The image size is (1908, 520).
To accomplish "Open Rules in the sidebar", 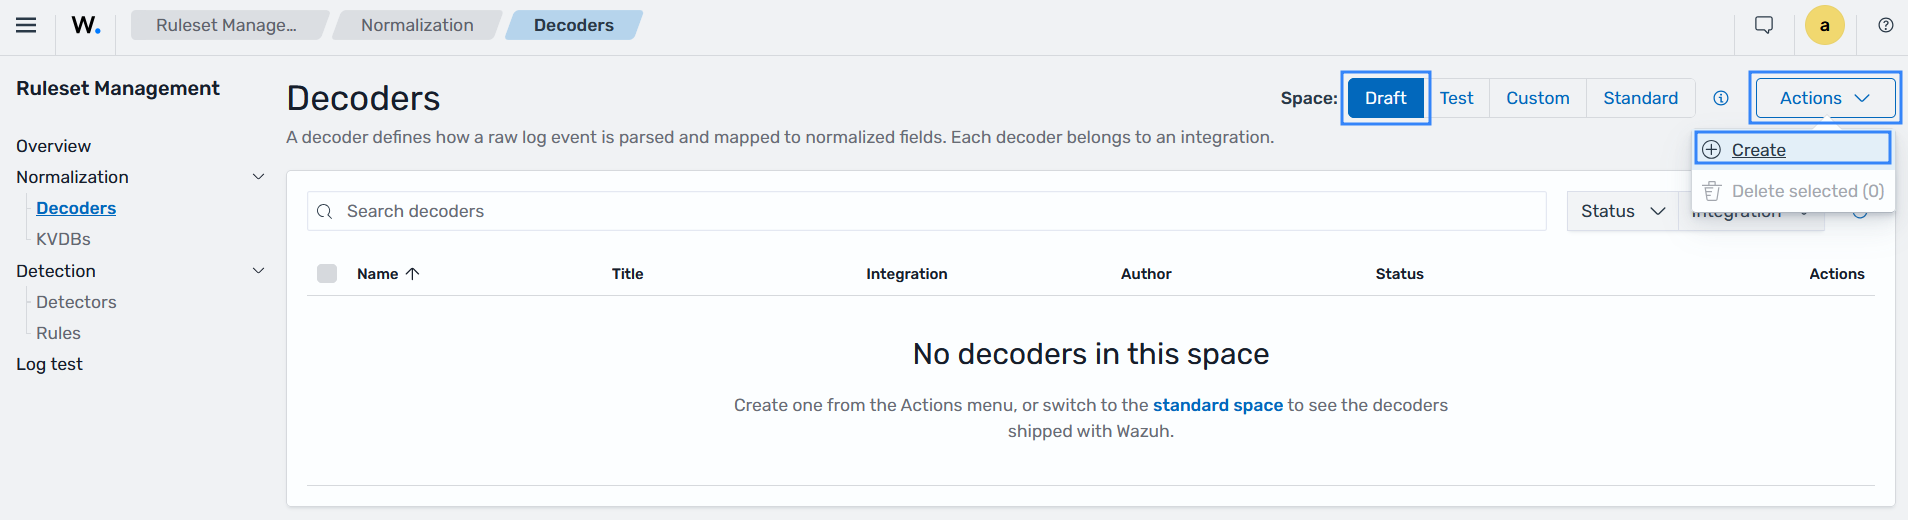I will [x=58, y=333].
